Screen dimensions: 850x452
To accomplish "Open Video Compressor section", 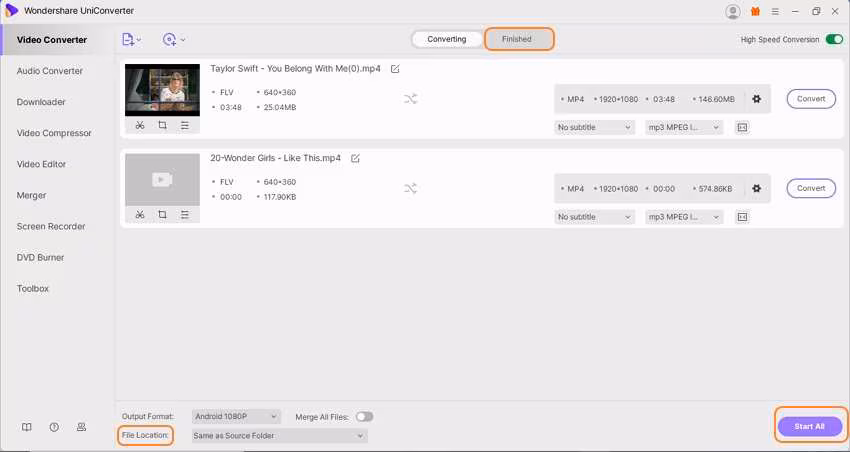I will (x=54, y=133).
